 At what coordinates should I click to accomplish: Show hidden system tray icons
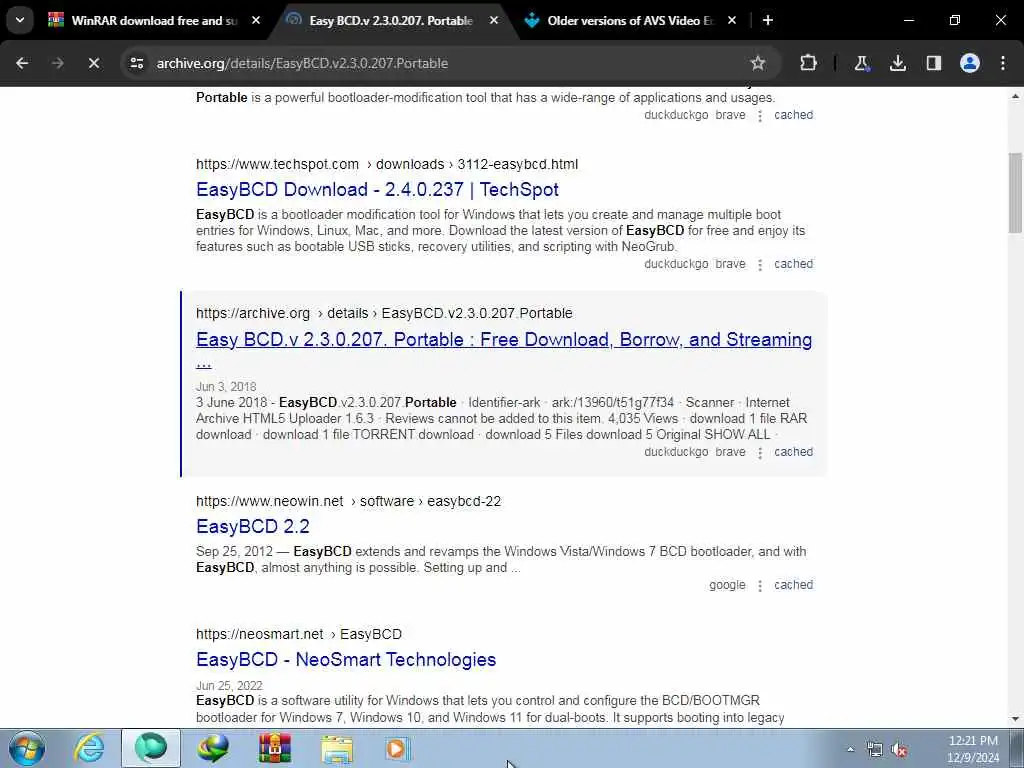point(850,749)
